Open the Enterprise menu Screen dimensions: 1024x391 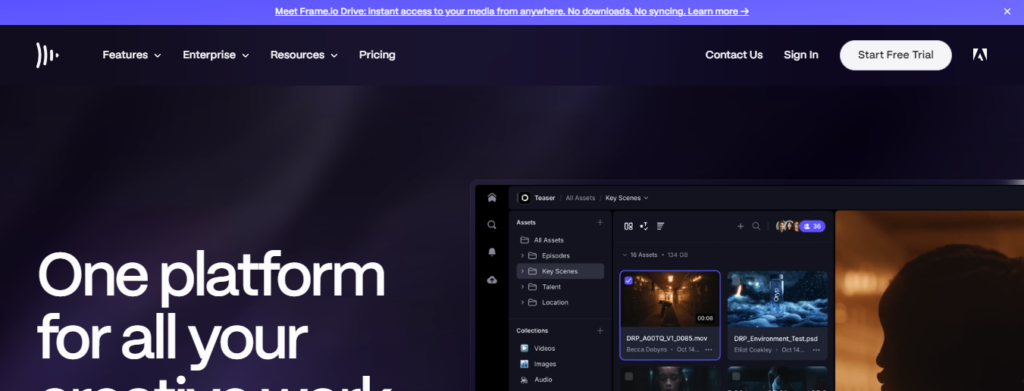(216, 55)
